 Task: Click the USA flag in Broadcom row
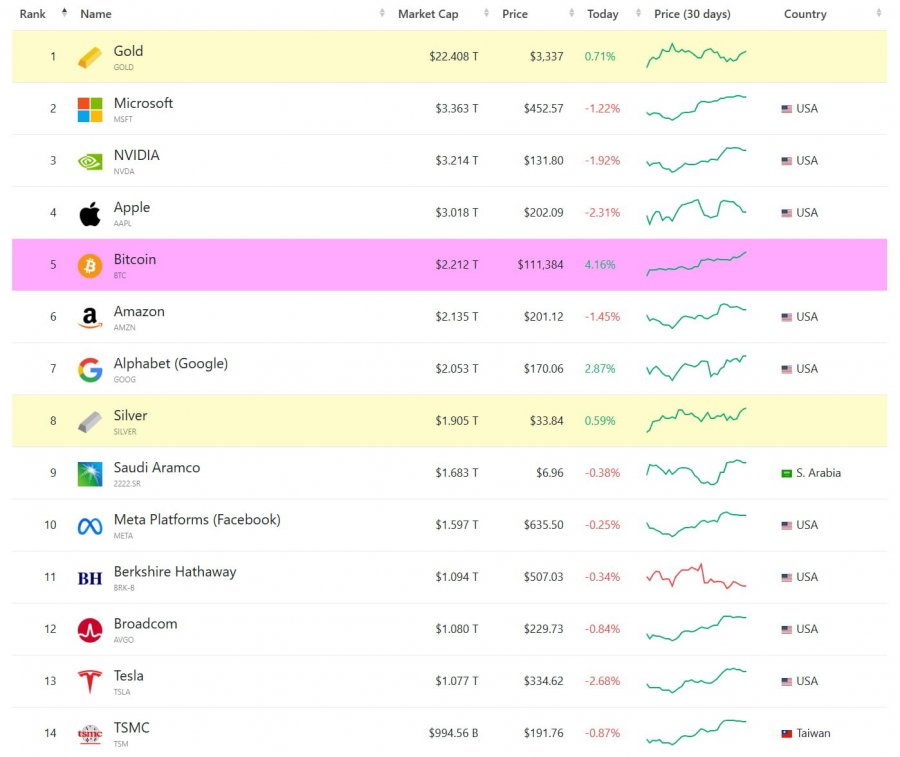point(786,630)
